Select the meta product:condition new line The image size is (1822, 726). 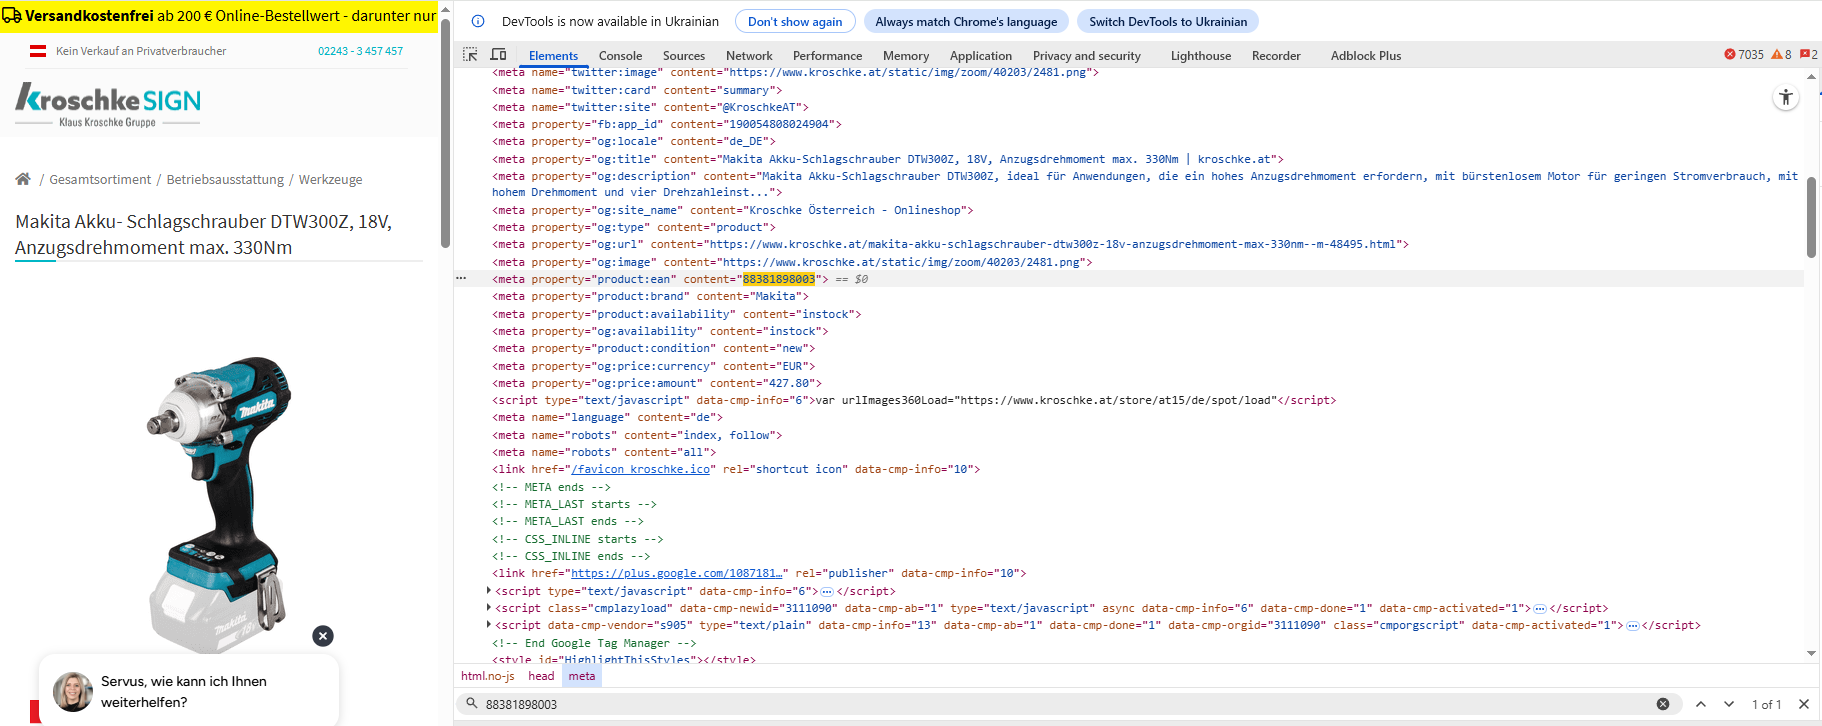tap(653, 348)
